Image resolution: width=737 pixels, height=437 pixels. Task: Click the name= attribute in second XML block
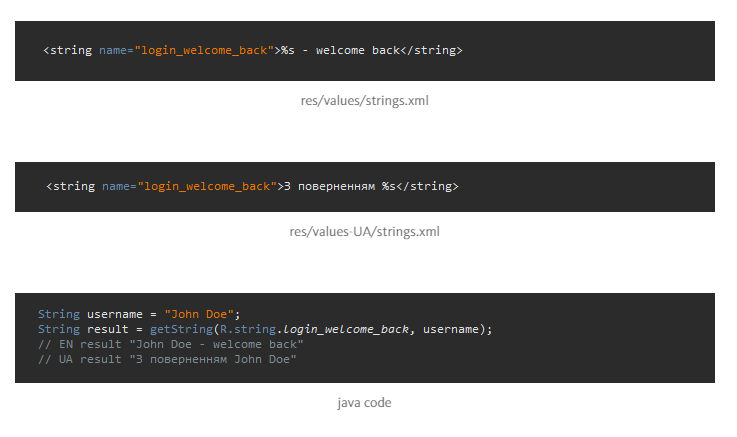pyautogui.click(x=119, y=186)
